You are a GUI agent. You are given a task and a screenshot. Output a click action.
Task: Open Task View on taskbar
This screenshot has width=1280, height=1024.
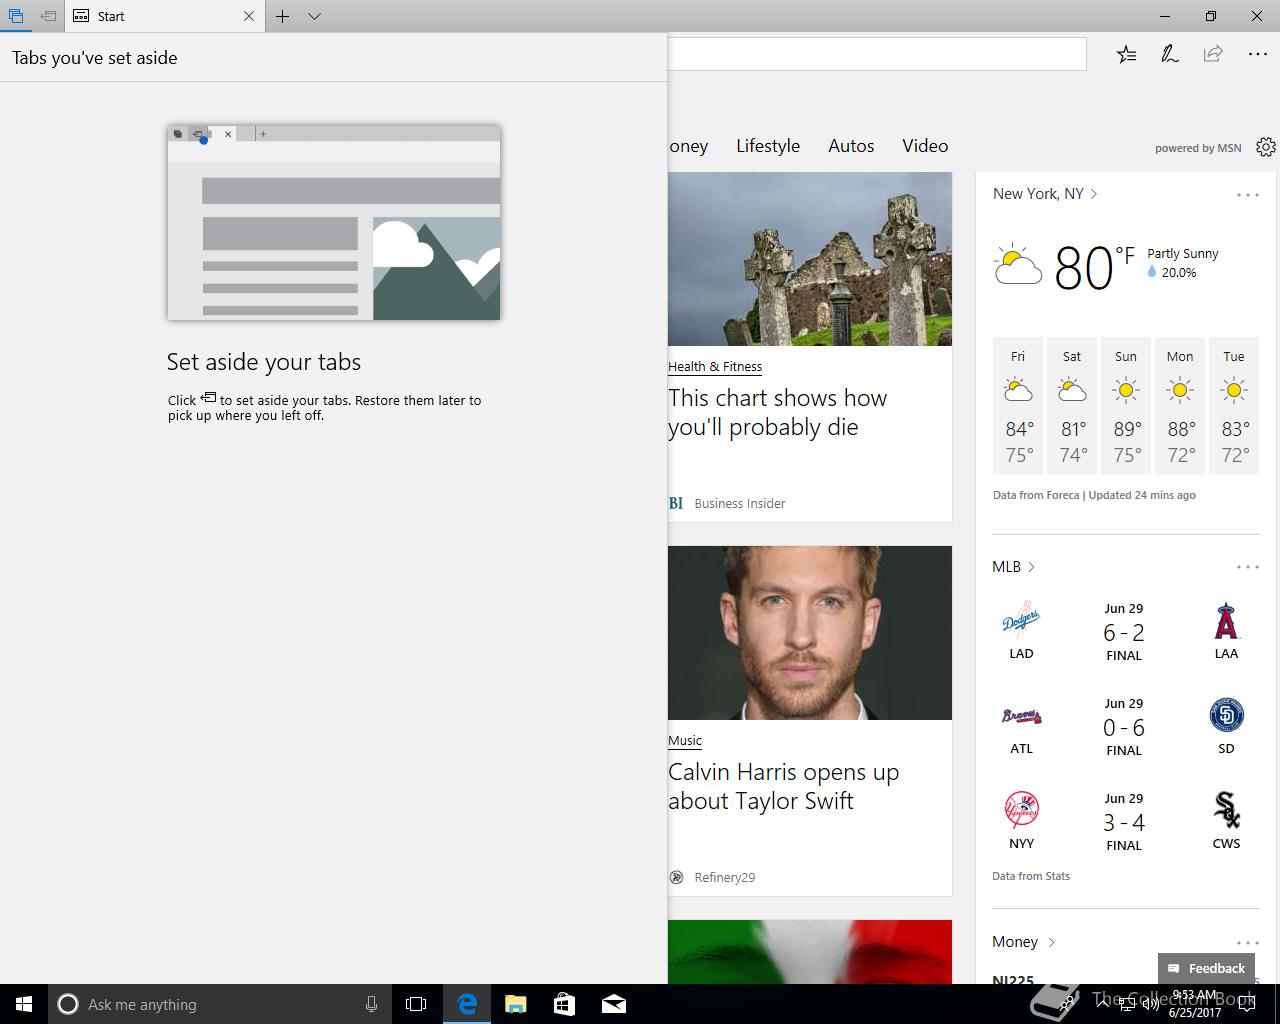click(x=416, y=1004)
